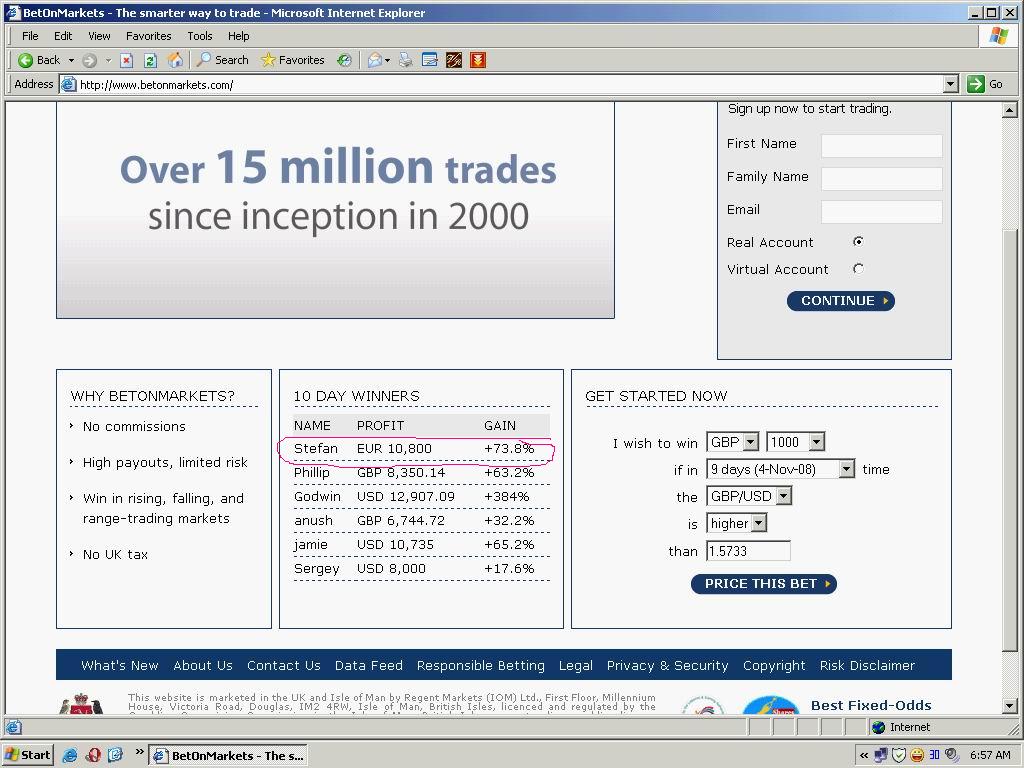Open the Tools menu

[200, 36]
